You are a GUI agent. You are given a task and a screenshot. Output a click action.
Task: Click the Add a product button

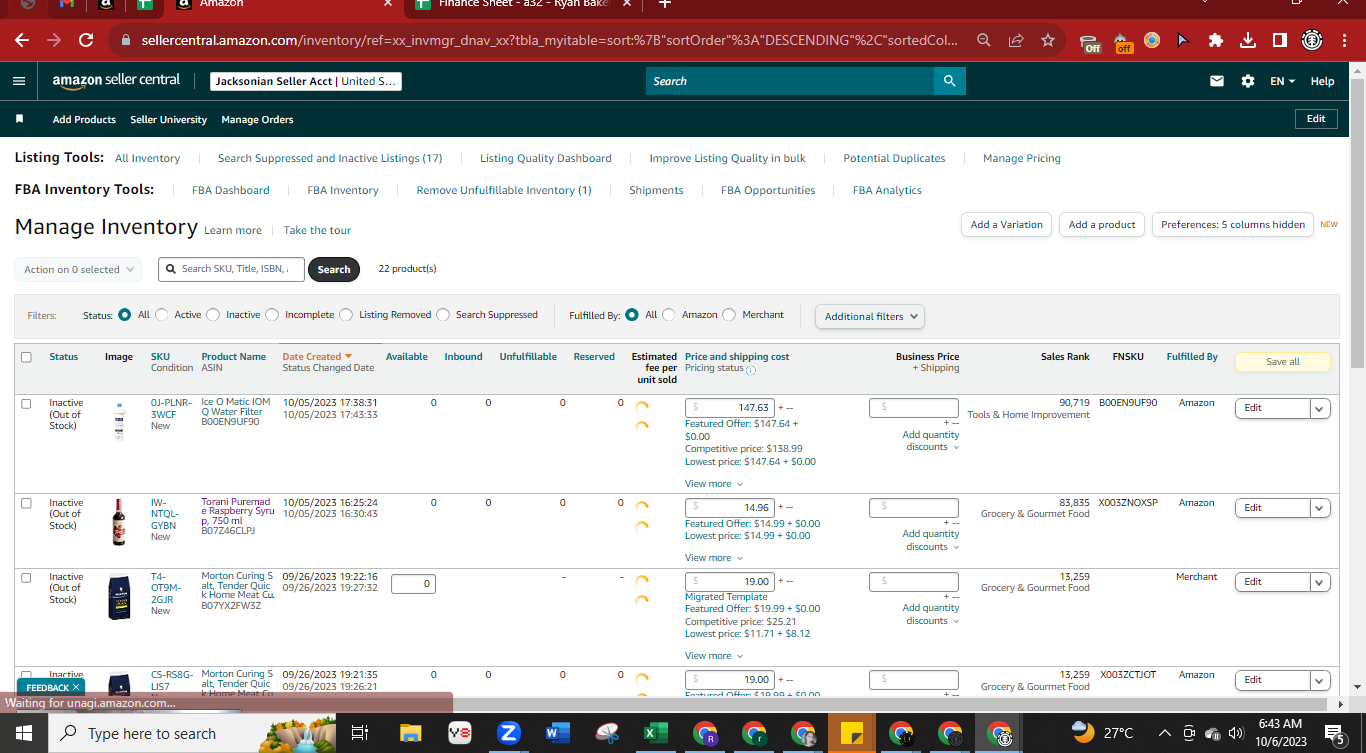(x=1102, y=225)
